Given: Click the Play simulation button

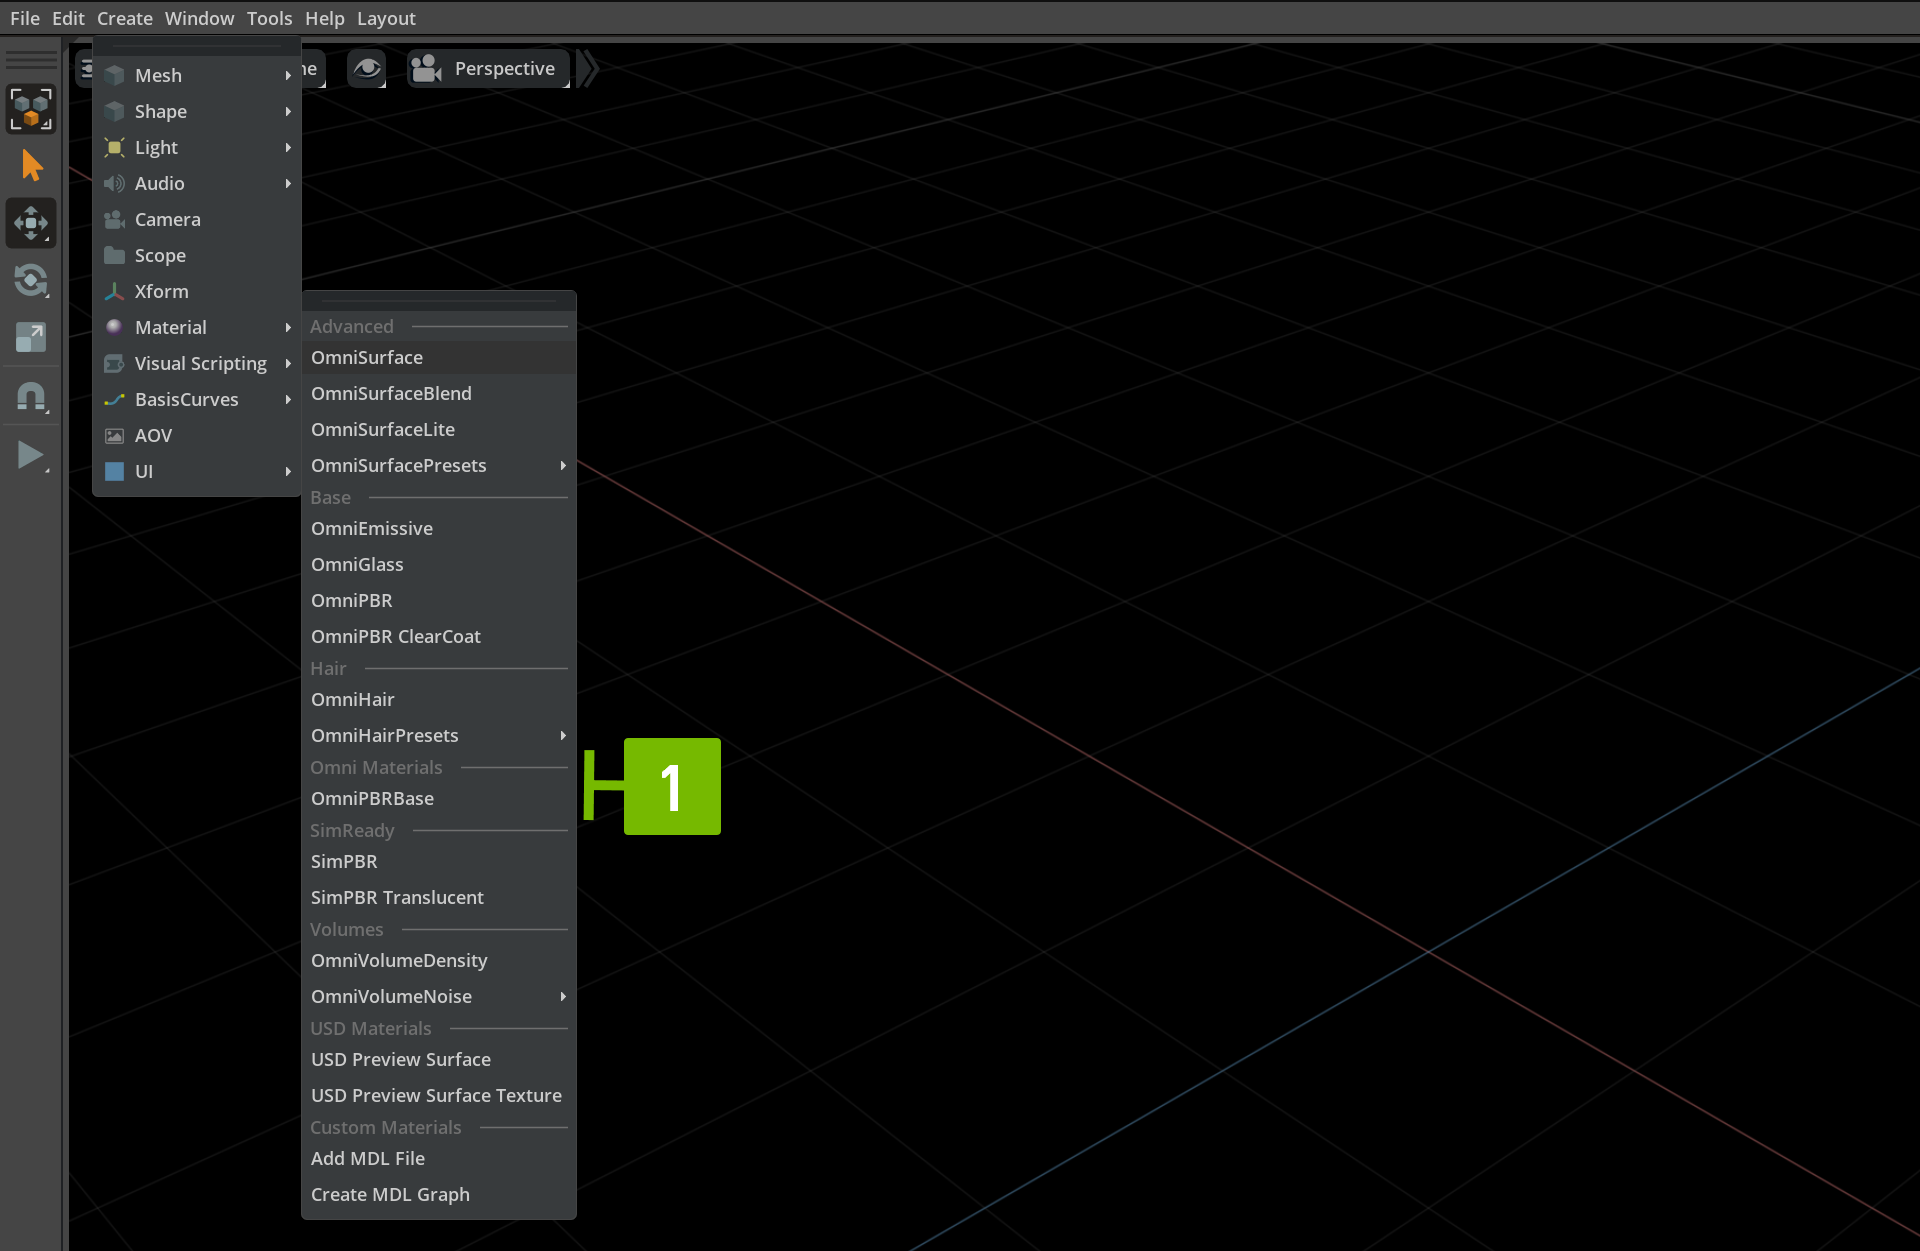Looking at the screenshot, I should point(31,455).
